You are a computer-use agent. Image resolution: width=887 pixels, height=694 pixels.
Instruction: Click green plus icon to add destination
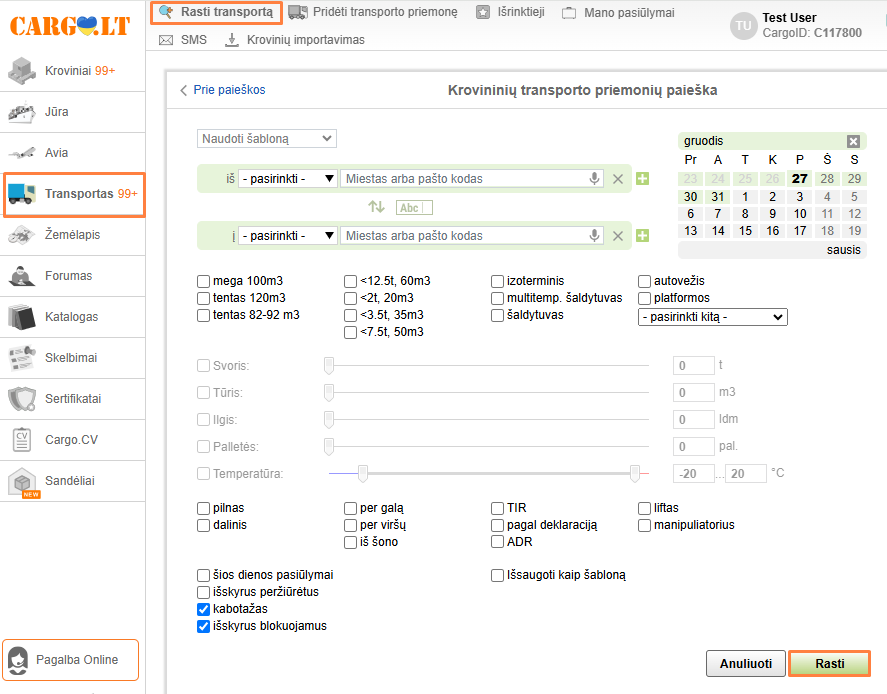pos(642,236)
